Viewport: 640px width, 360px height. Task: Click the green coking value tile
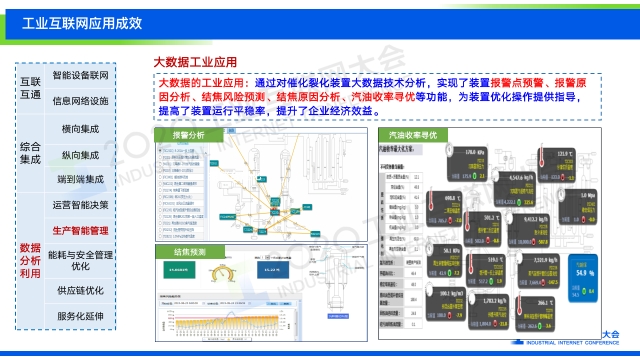click(179, 270)
